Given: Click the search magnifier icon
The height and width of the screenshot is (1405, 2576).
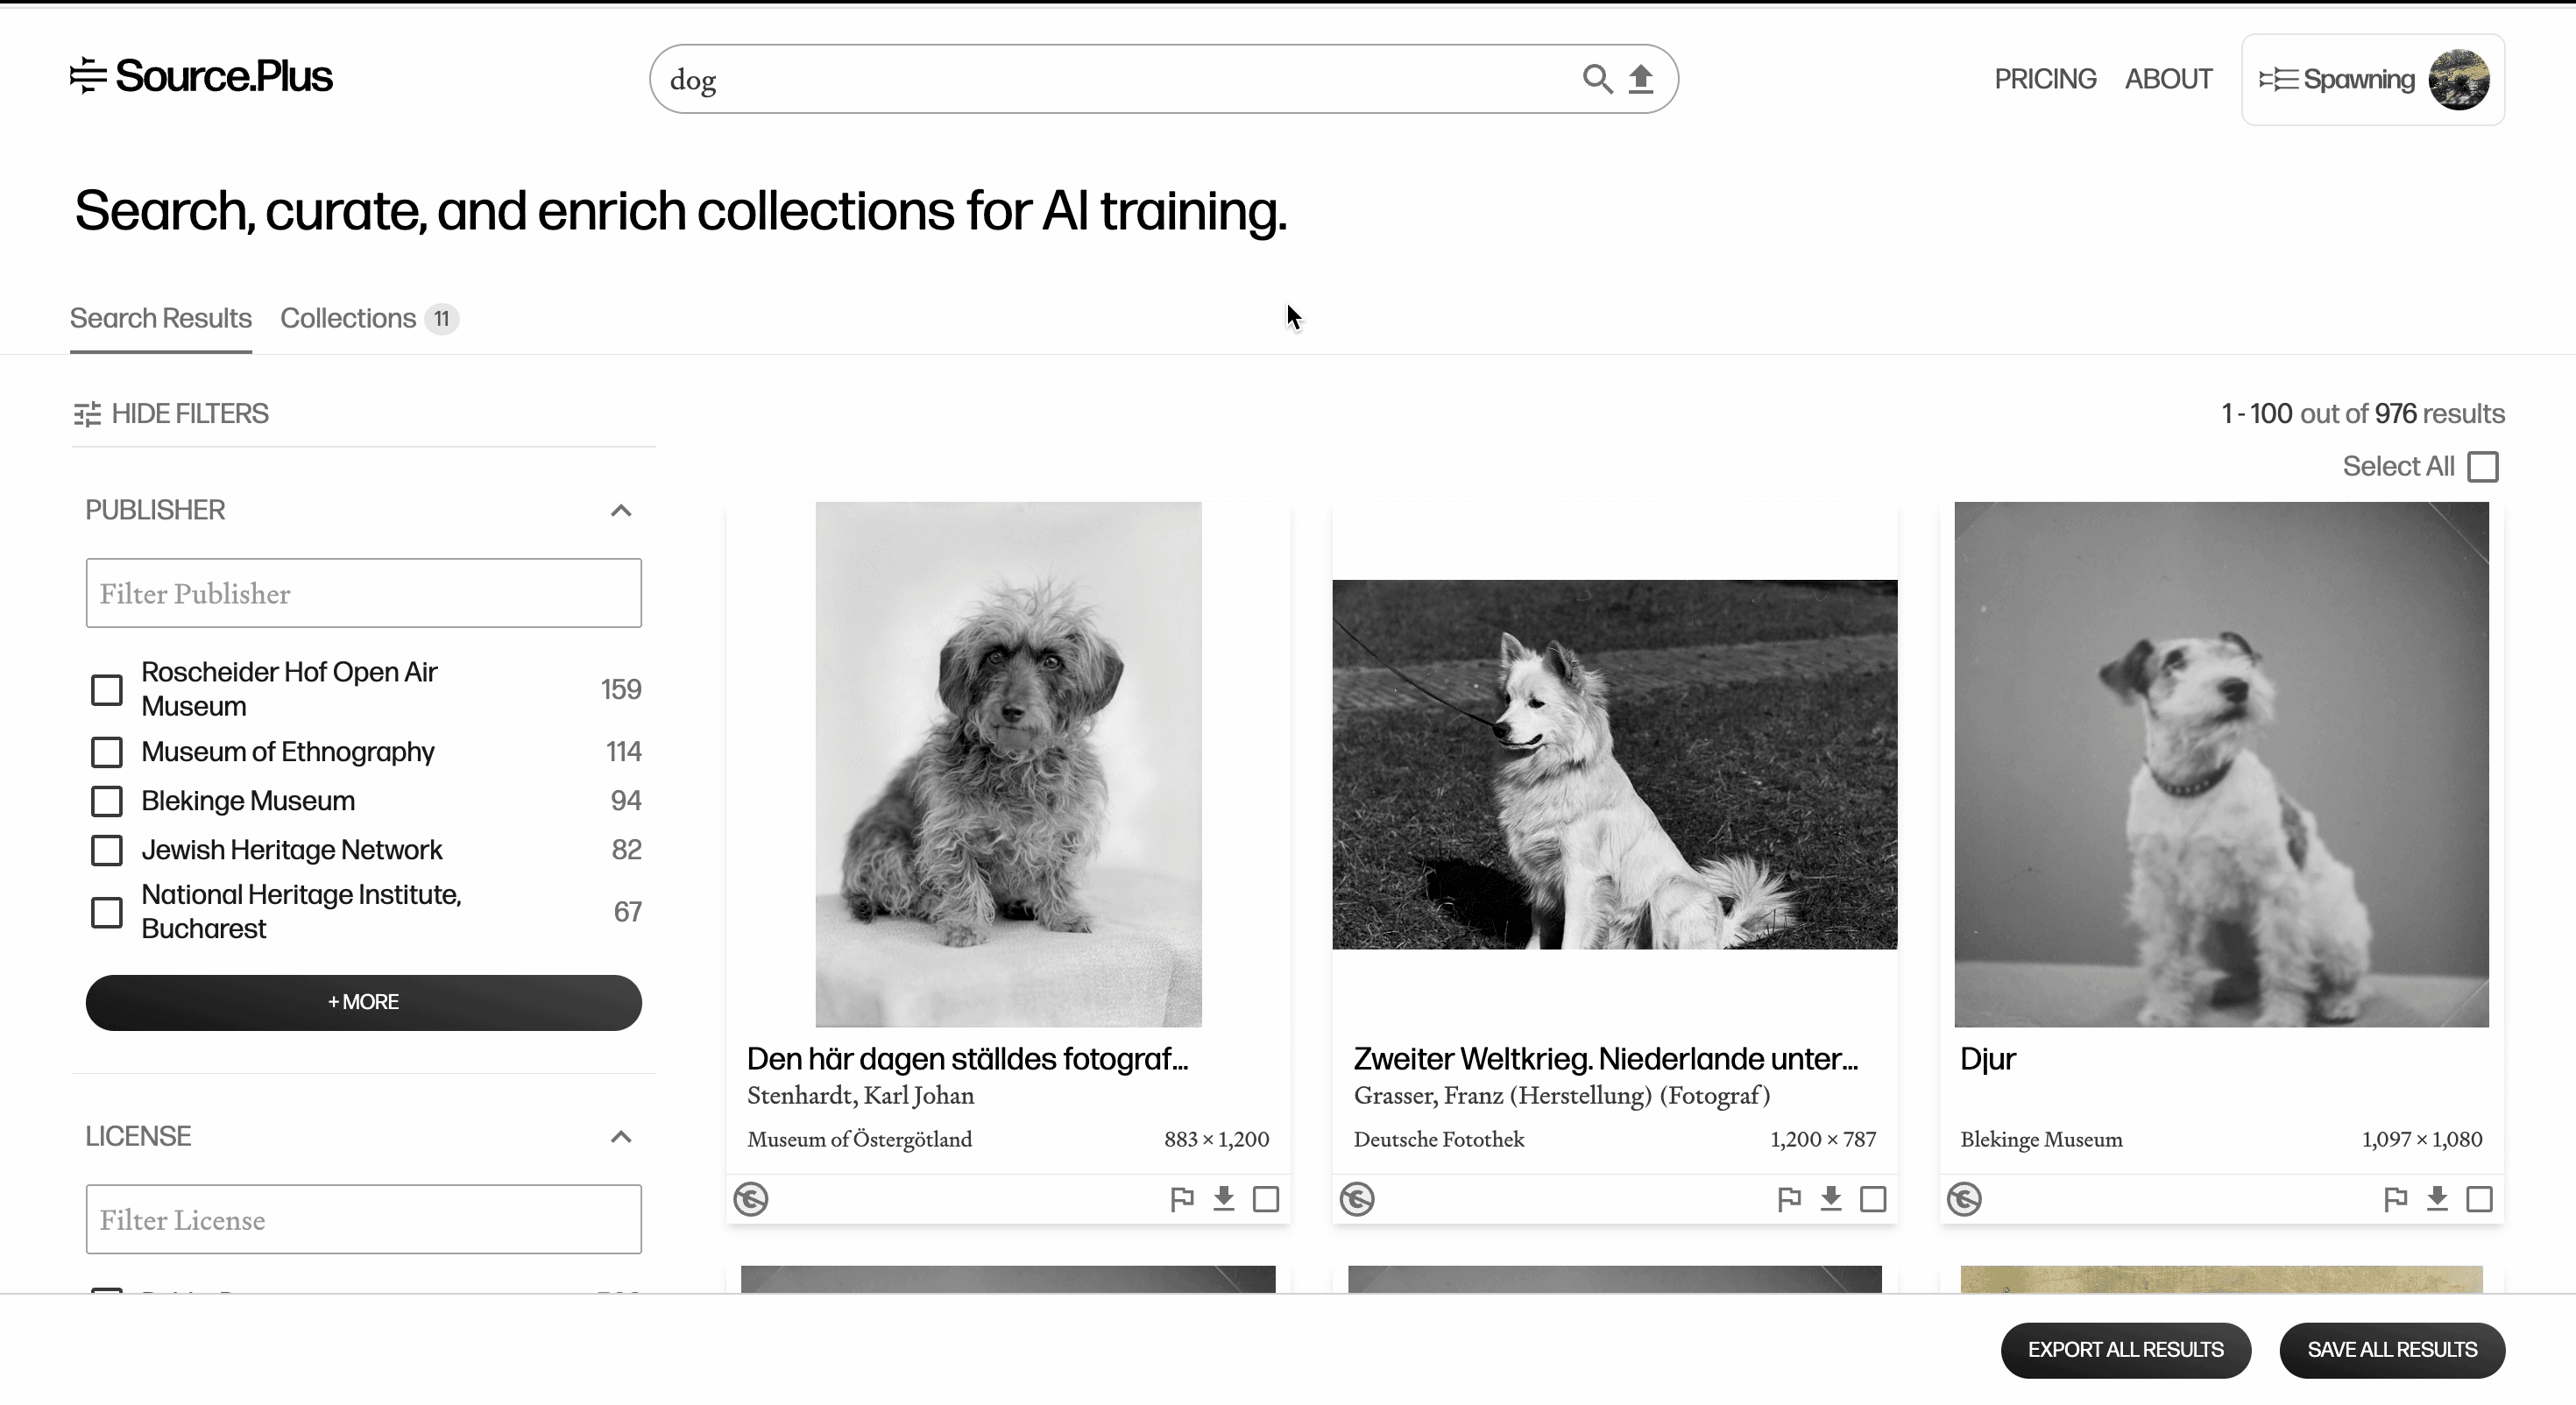Looking at the screenshot, I should [x=1597, y=79].
